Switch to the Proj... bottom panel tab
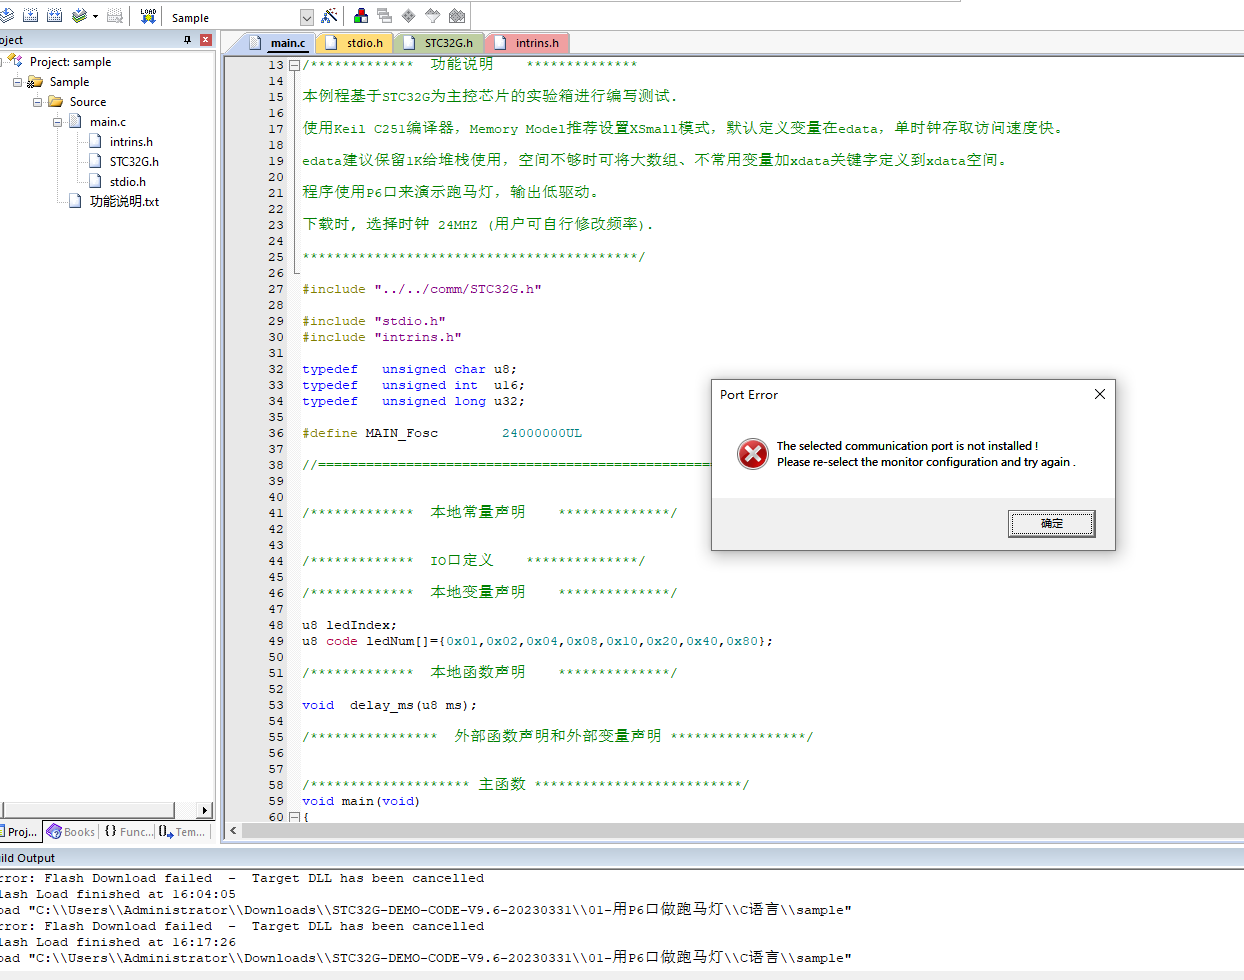Image resolution: width=1244 pixels, height=980 pixels. pos(20,832)
